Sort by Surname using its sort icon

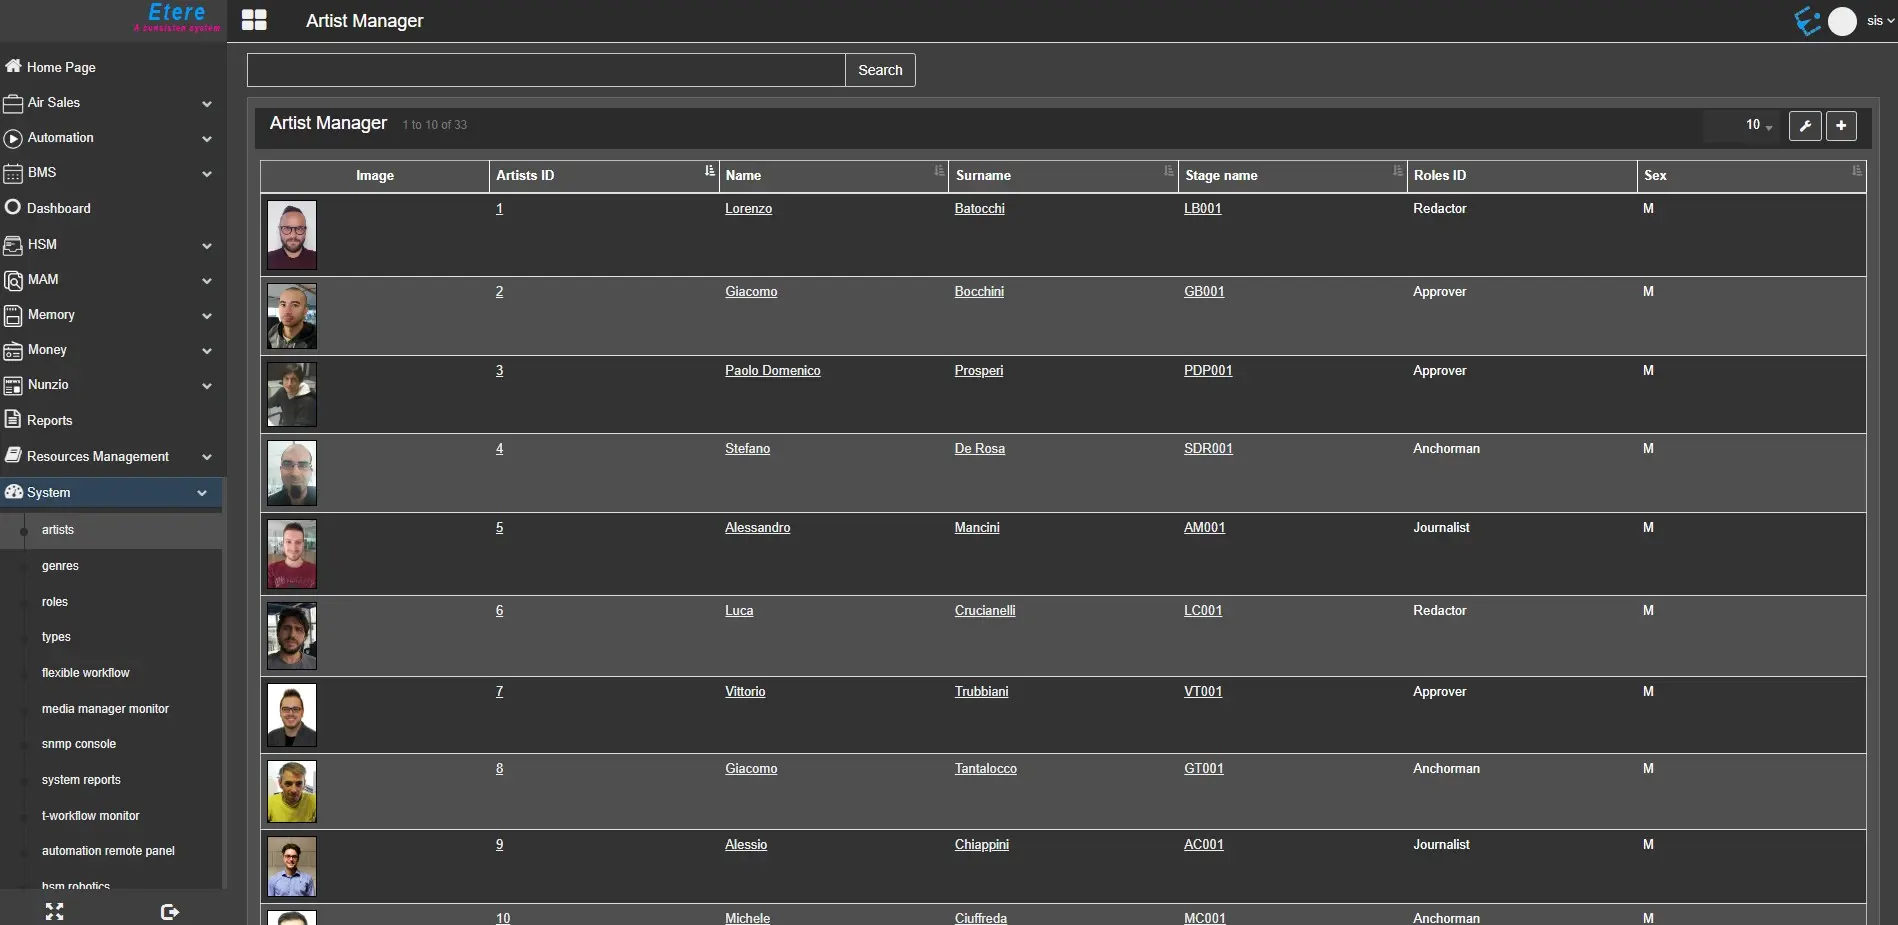point(1168,172)
